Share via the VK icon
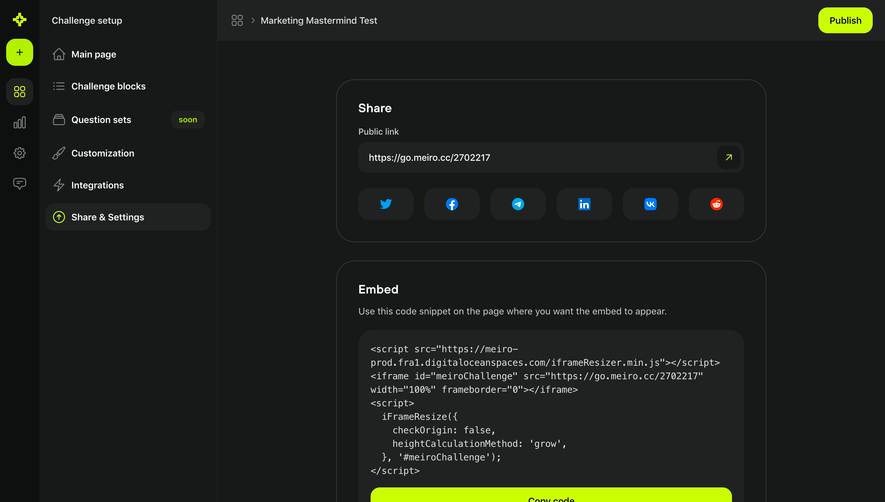This screenshot has height=502, width=885. tap(650, 204)
